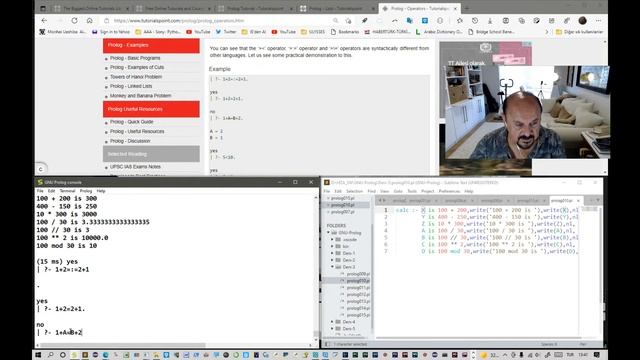Close the active Sublime Text file tab

click(x=578, y=201)
